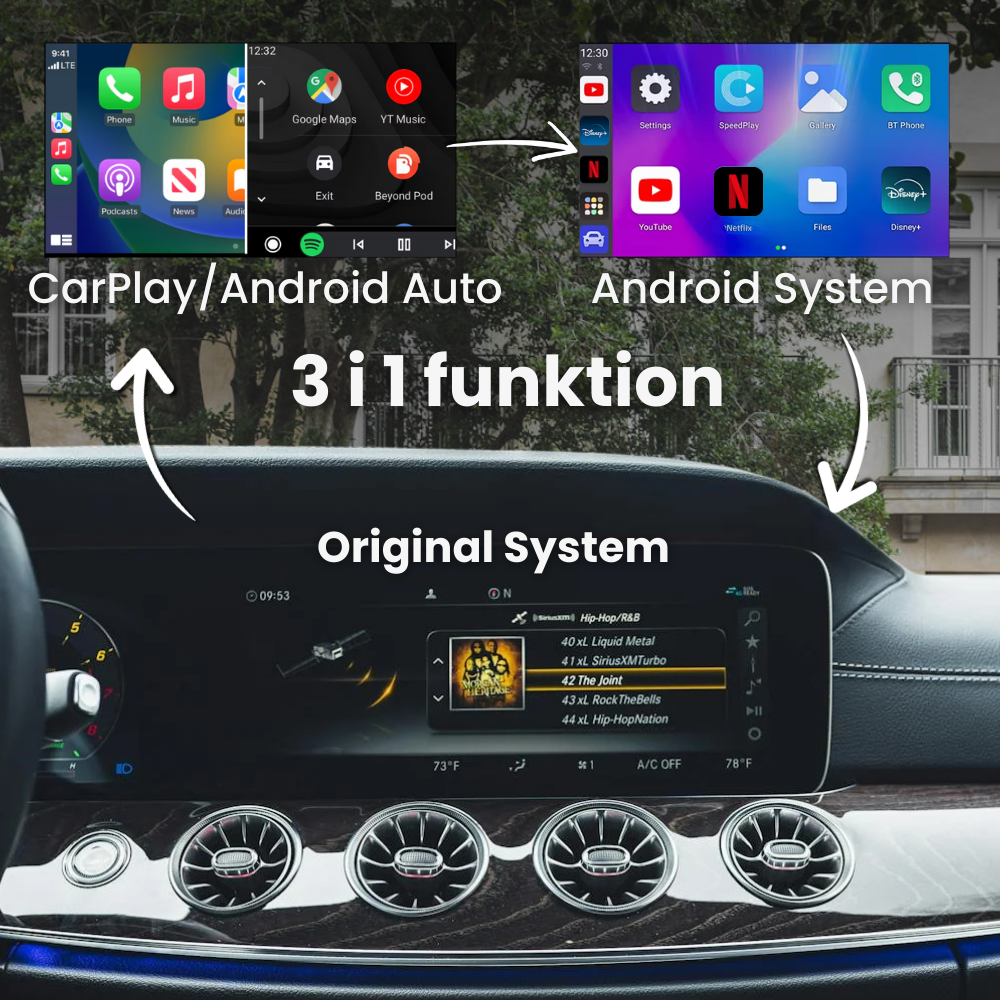Tap the right 78°F temperature setting

(x=739, y=763)
